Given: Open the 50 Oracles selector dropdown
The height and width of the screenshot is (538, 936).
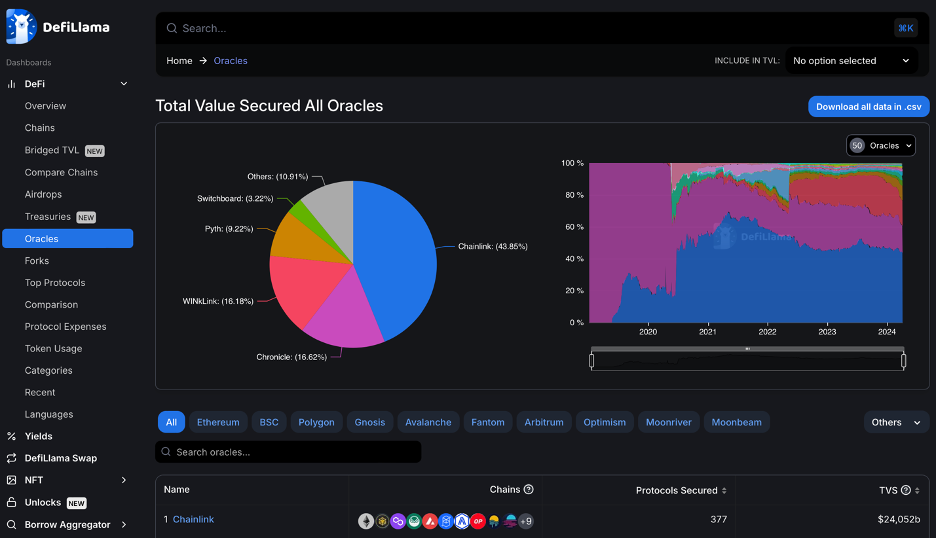Looking at the screenshot, I should (880, 146).
